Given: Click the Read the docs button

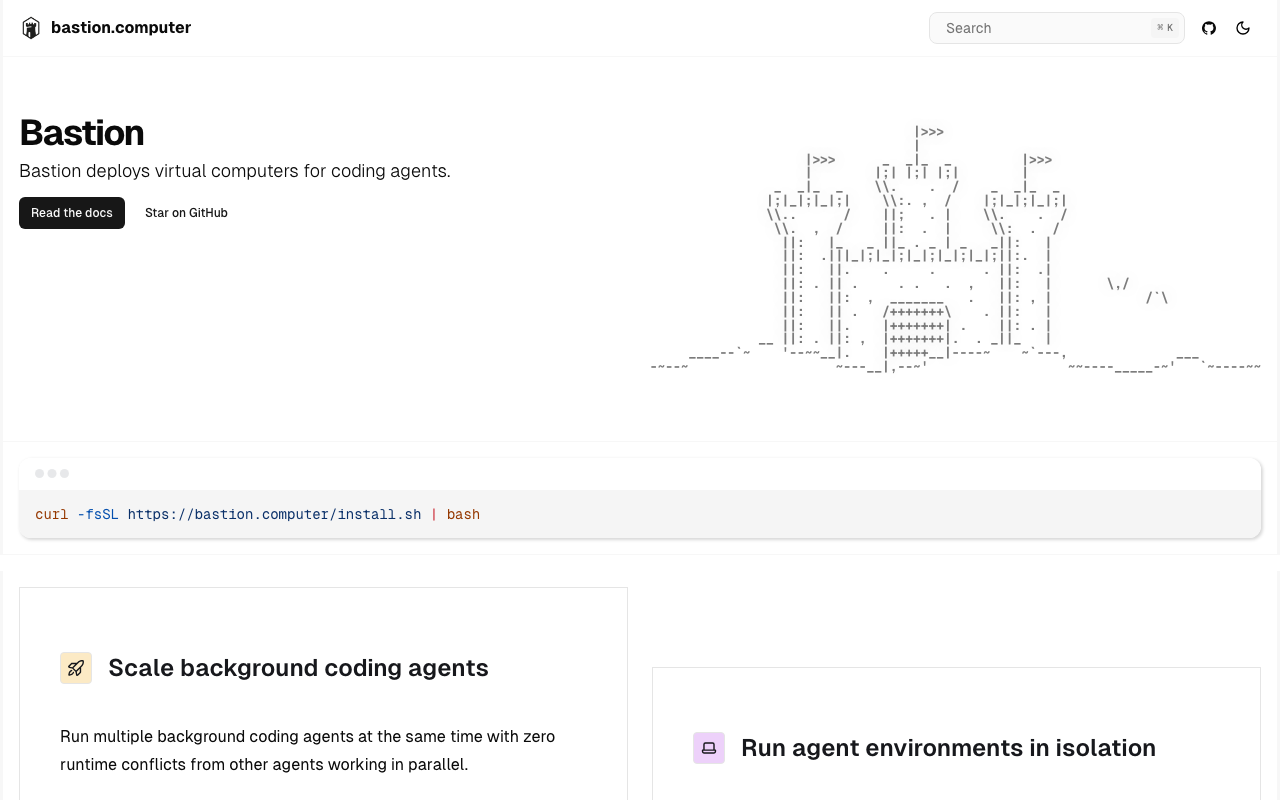Looking at the screenshot, I should (72, 213).
